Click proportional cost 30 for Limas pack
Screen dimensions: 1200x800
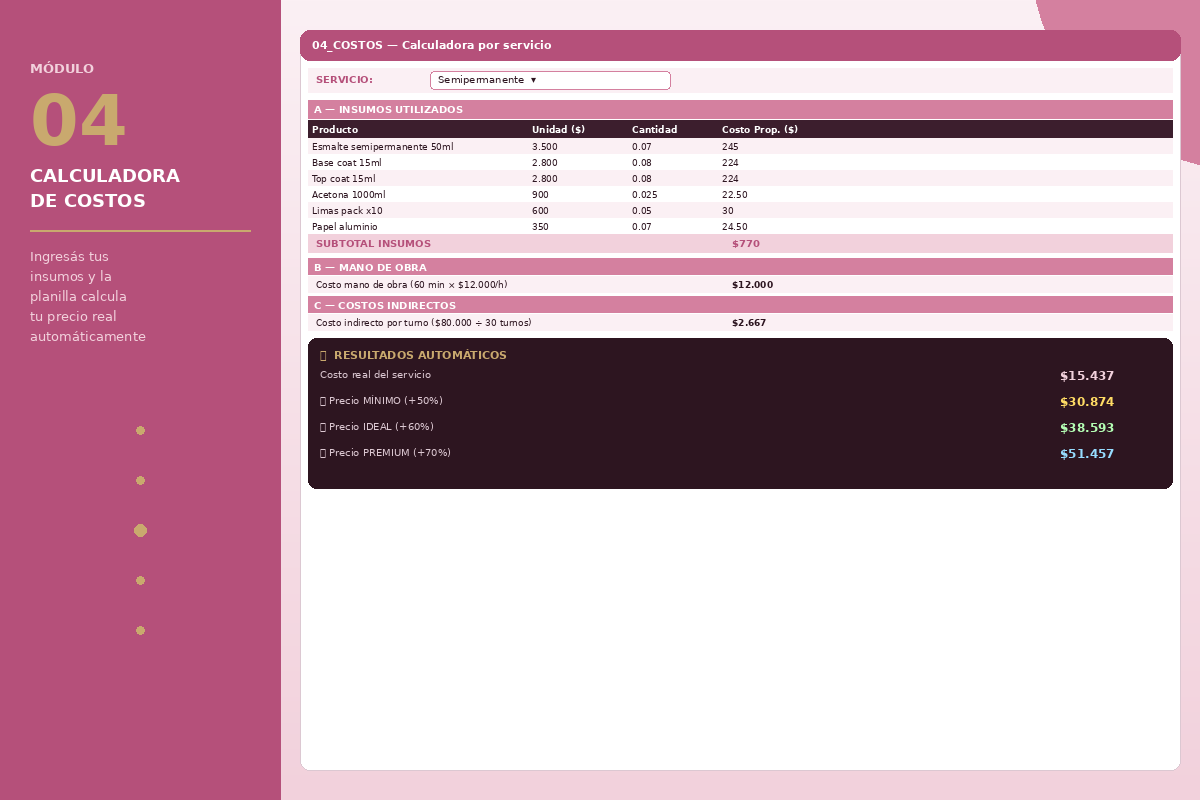(x=727, y=211)
